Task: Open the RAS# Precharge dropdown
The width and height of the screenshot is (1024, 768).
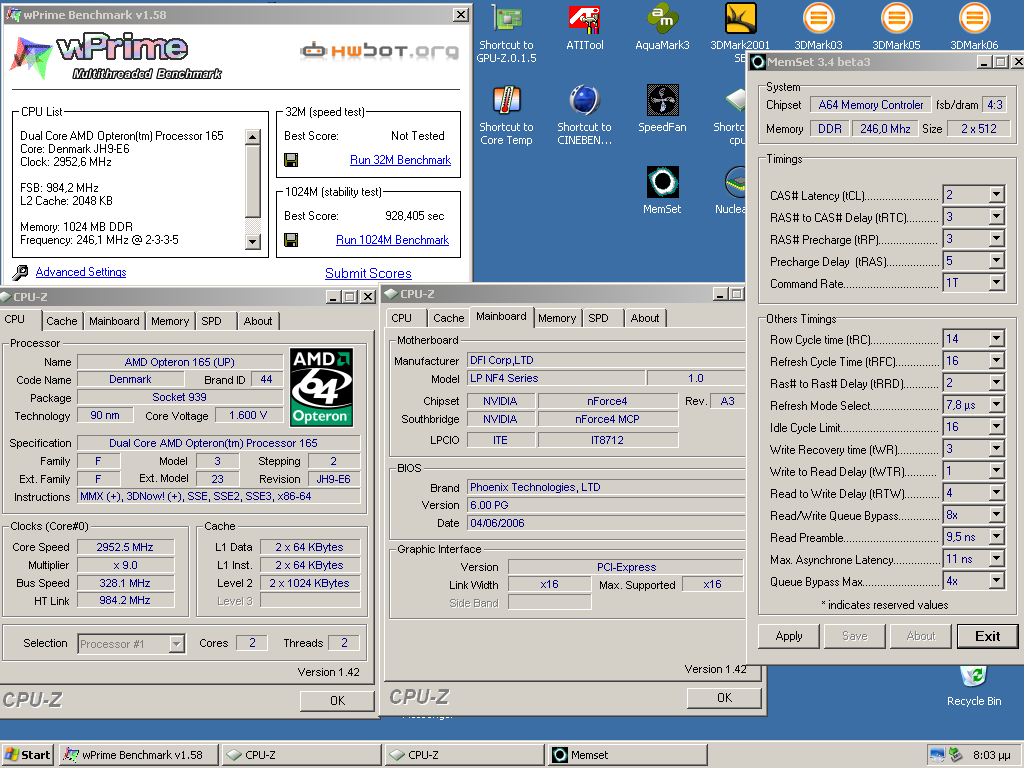Action: pos(997,239)
